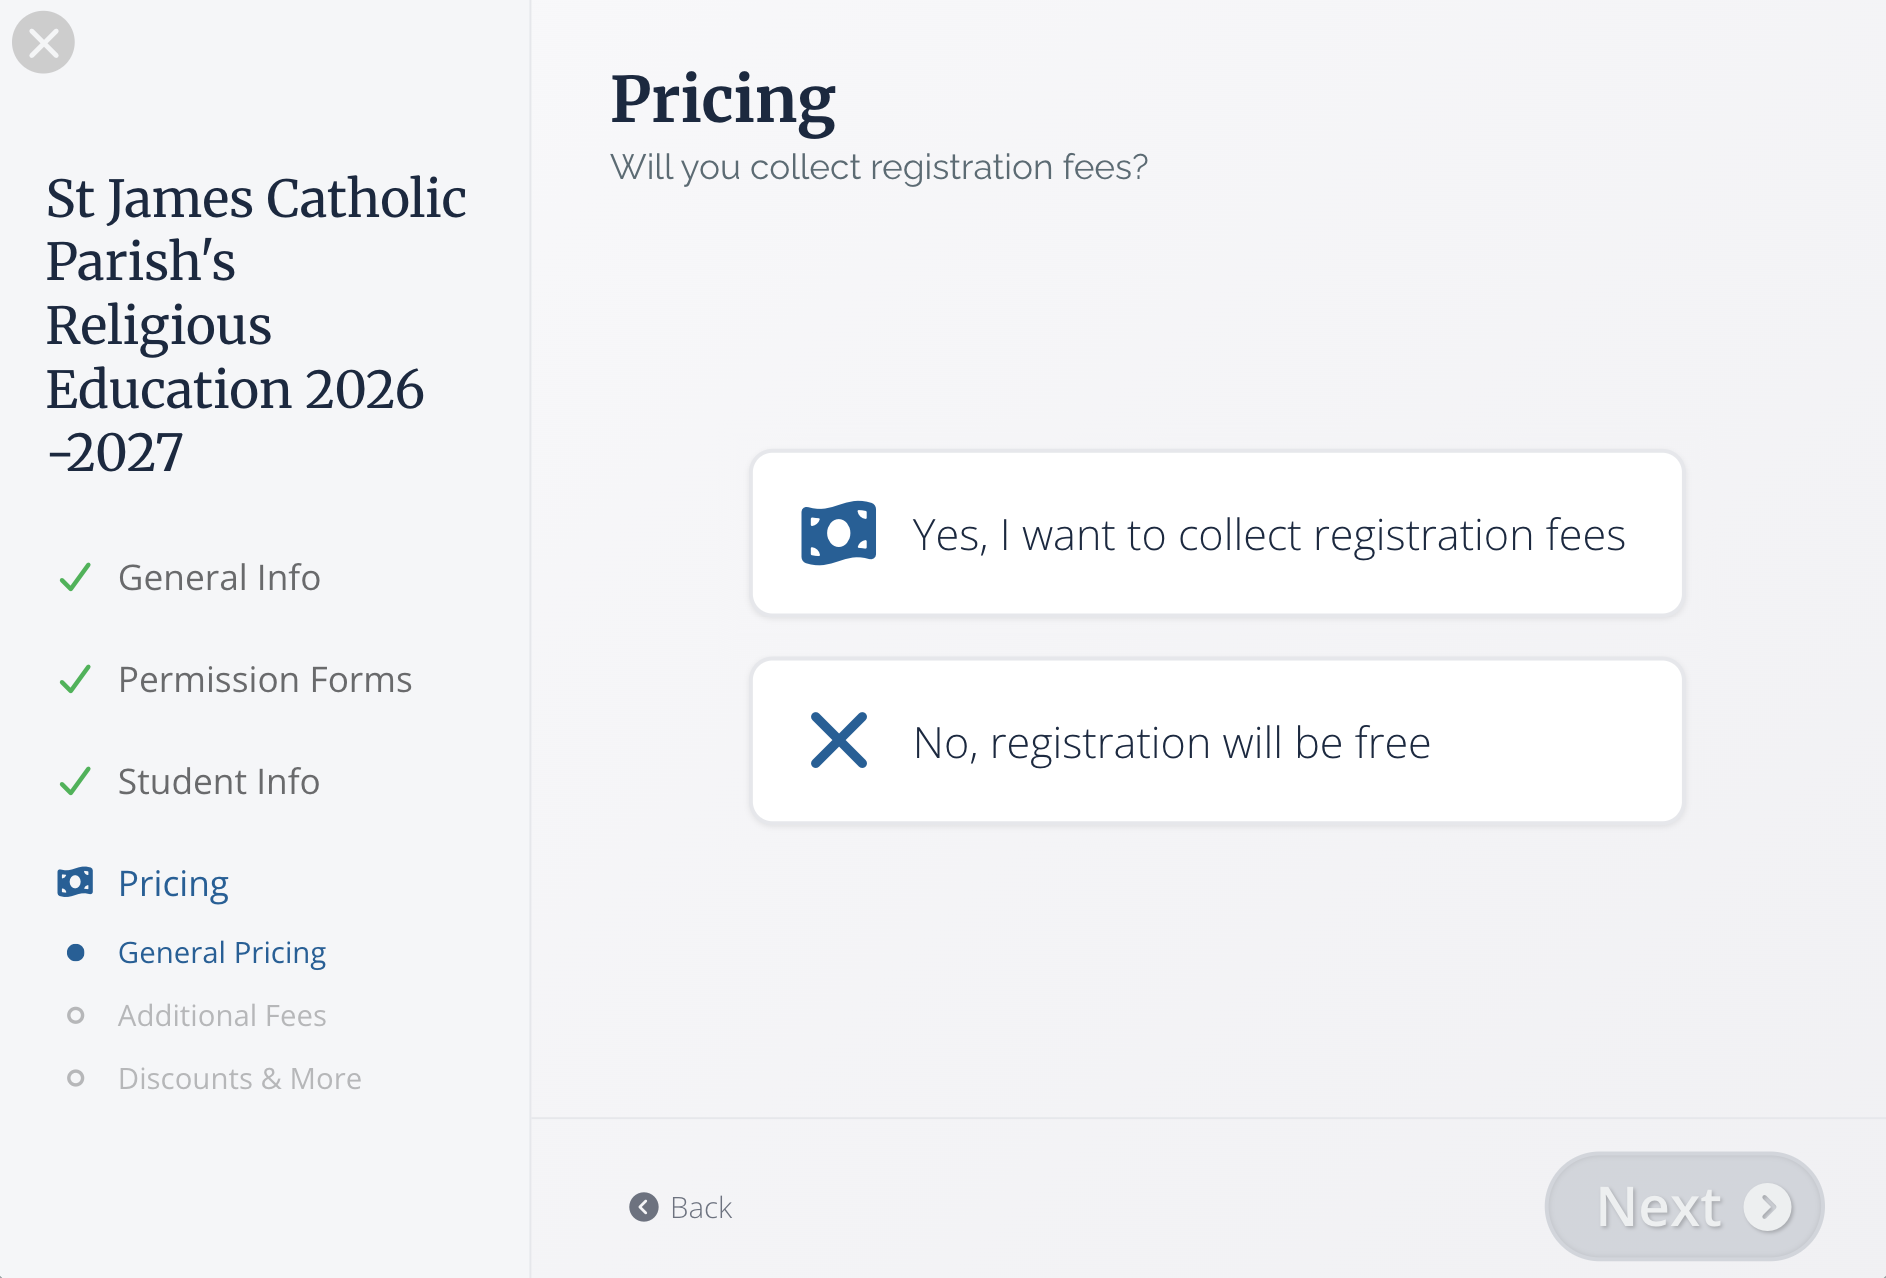Open the General Info step
Screen dimensions: 1886x1278
coord(219,578)
